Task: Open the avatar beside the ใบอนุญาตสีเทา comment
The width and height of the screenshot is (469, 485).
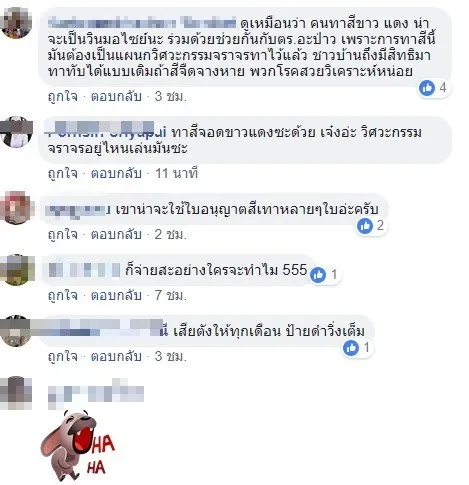Action: [16, 207]
